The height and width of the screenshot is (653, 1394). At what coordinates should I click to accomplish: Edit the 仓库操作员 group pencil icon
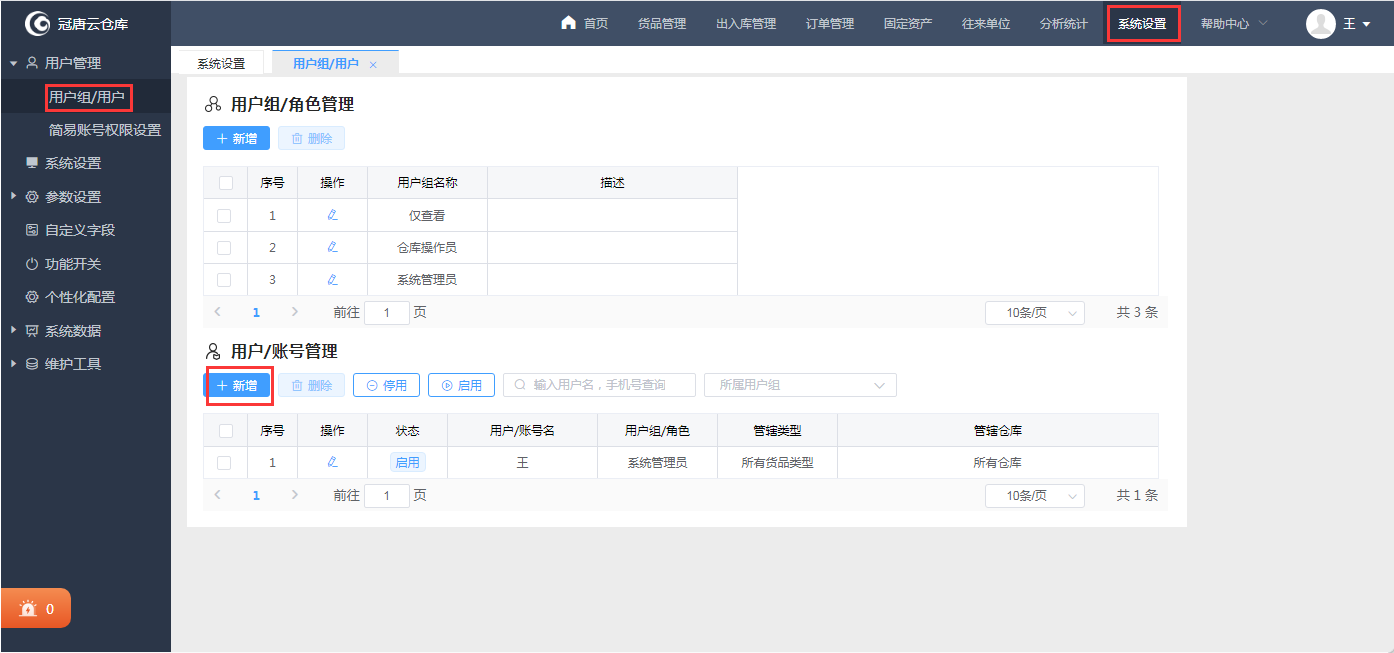332,247
